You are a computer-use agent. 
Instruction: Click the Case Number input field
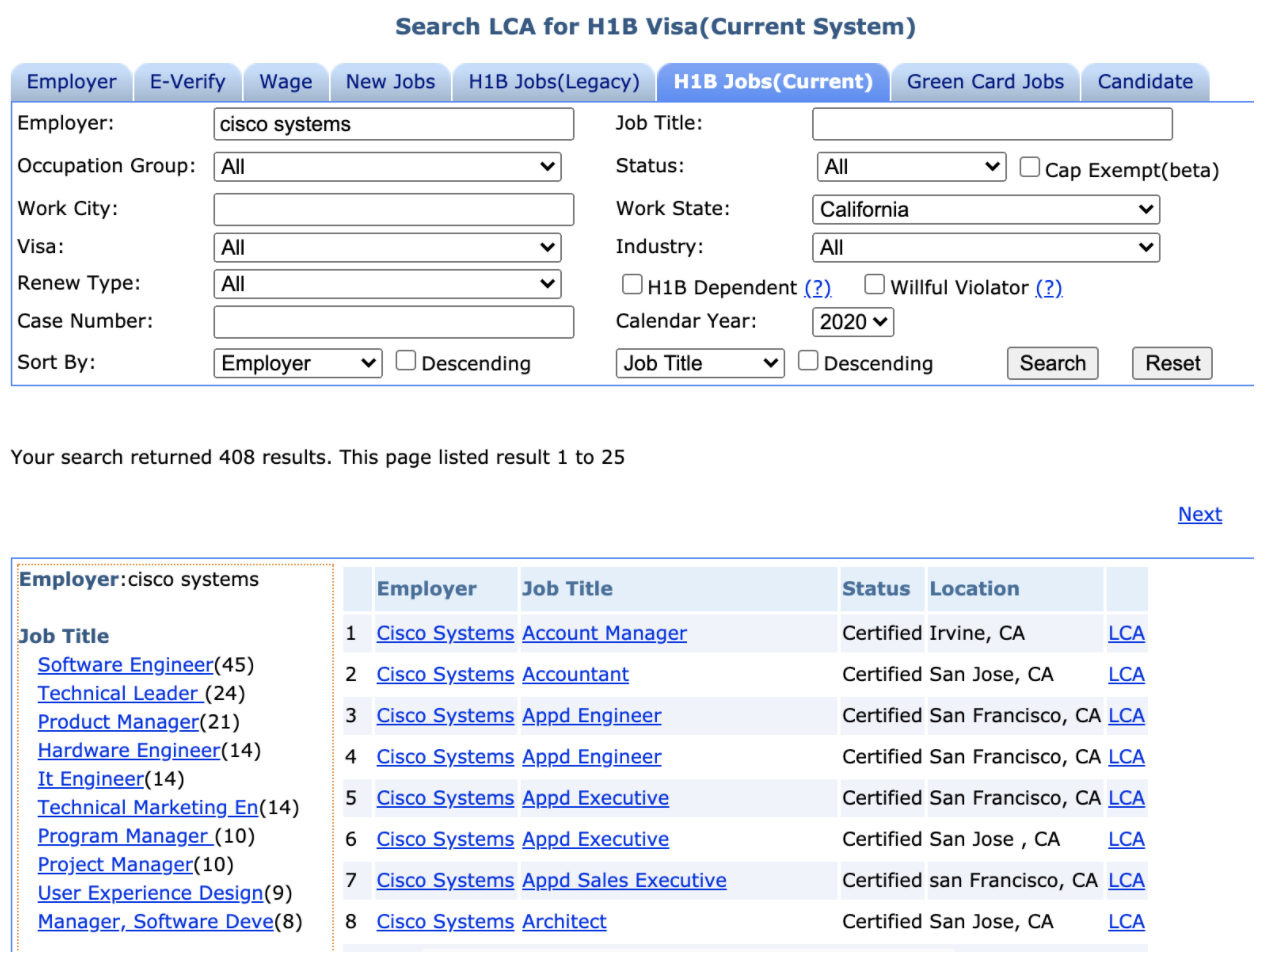[x=394, y=322]
